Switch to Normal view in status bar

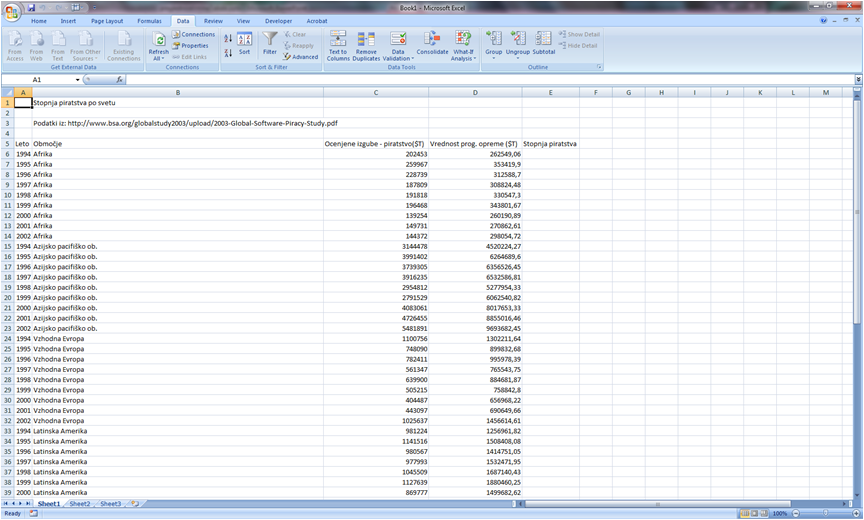pyautogui.click(x=745, y=513)
